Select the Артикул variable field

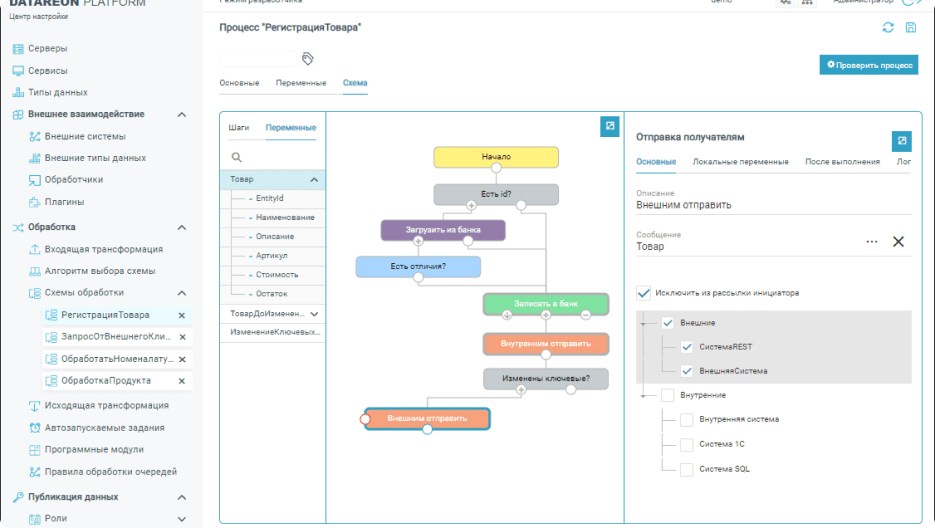tap(273, 255)
